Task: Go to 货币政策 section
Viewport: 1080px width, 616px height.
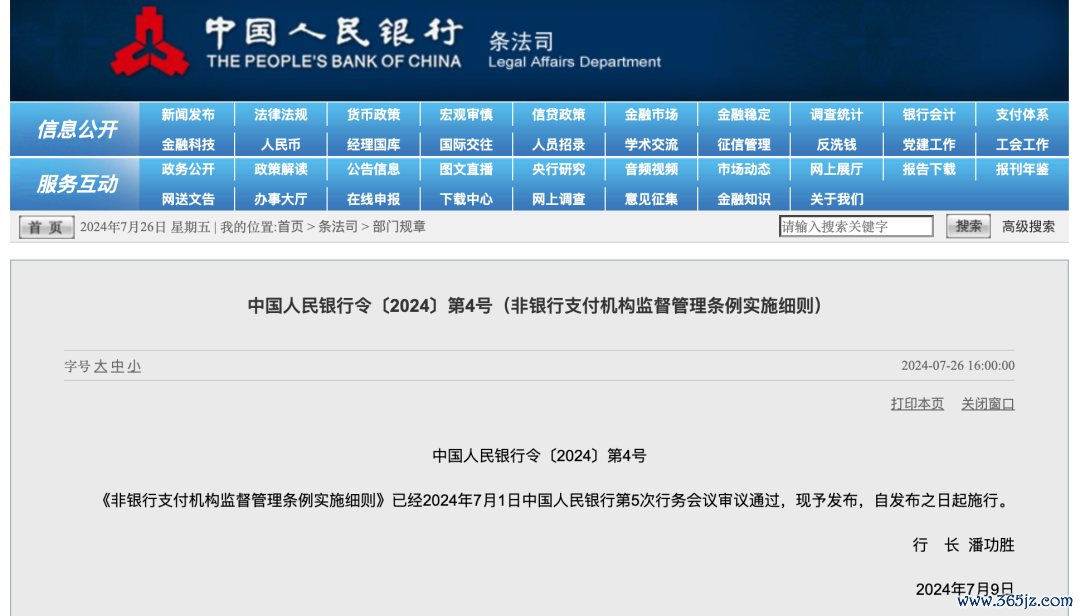Action: click(x=373, y=115)
